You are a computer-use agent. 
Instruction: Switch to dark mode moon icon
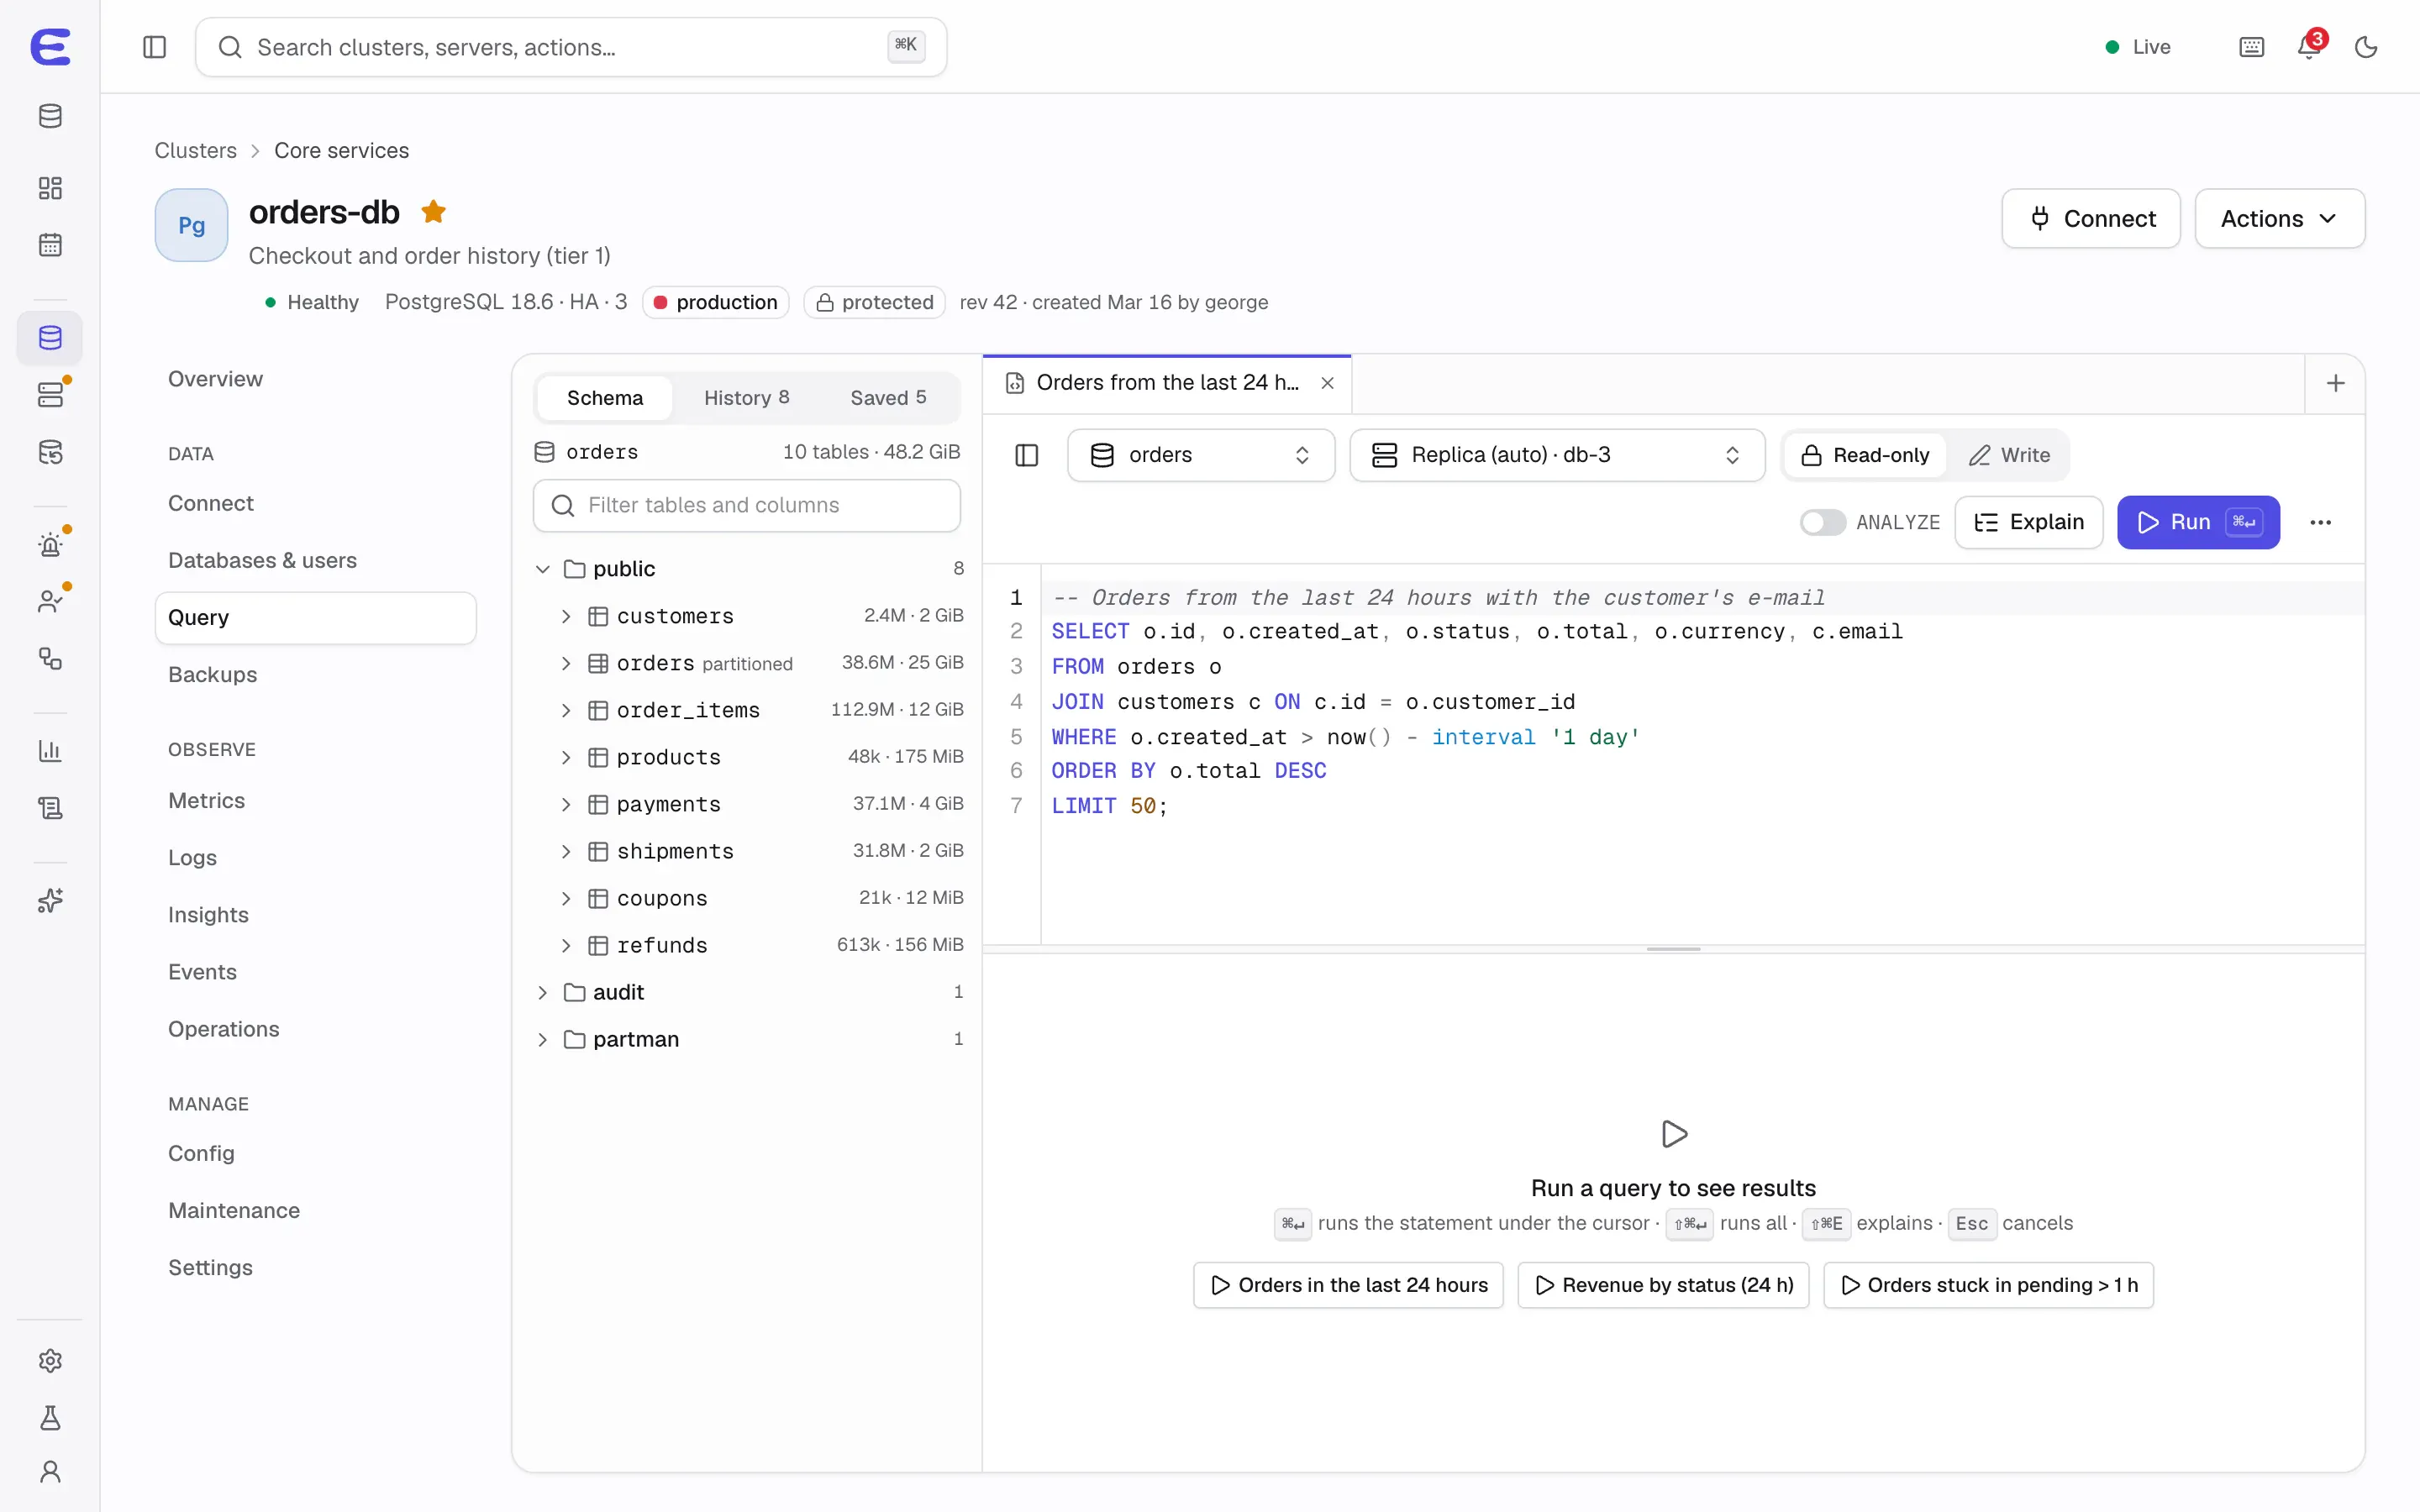(2366, 47)
